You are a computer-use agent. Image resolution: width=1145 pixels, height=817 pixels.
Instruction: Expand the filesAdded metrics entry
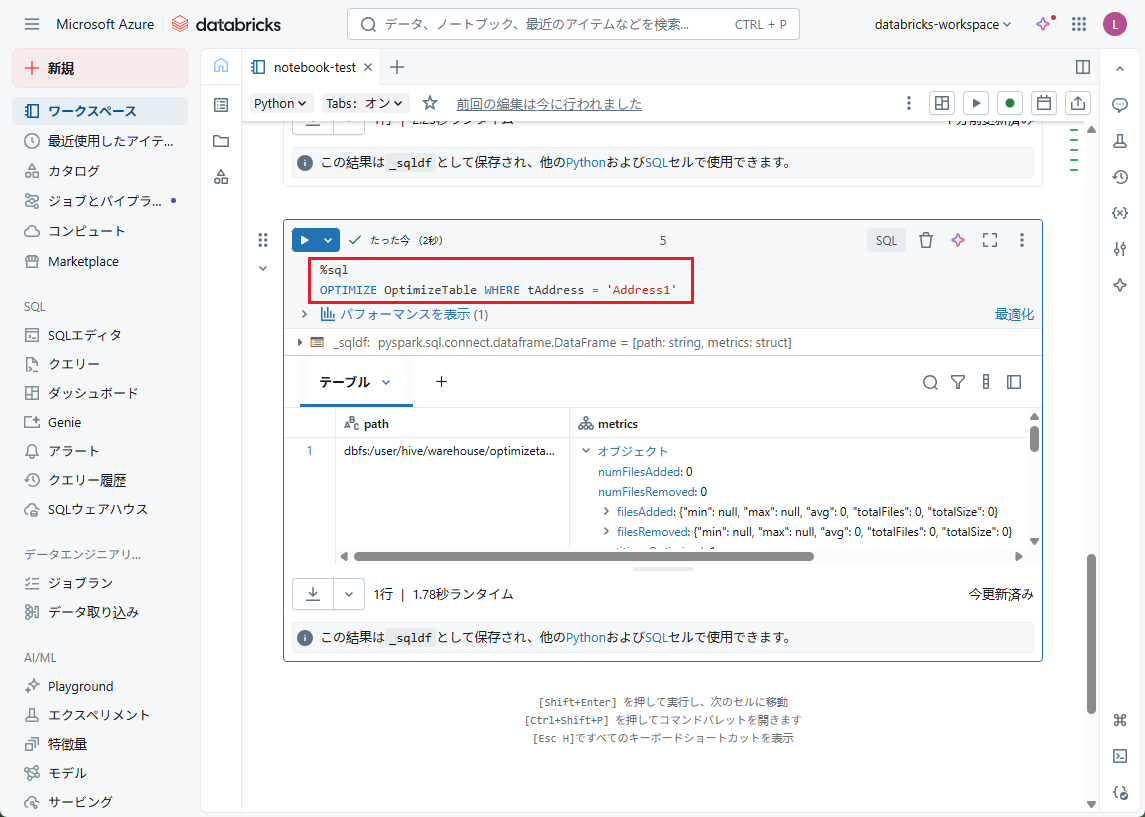[x=607, y=511]
